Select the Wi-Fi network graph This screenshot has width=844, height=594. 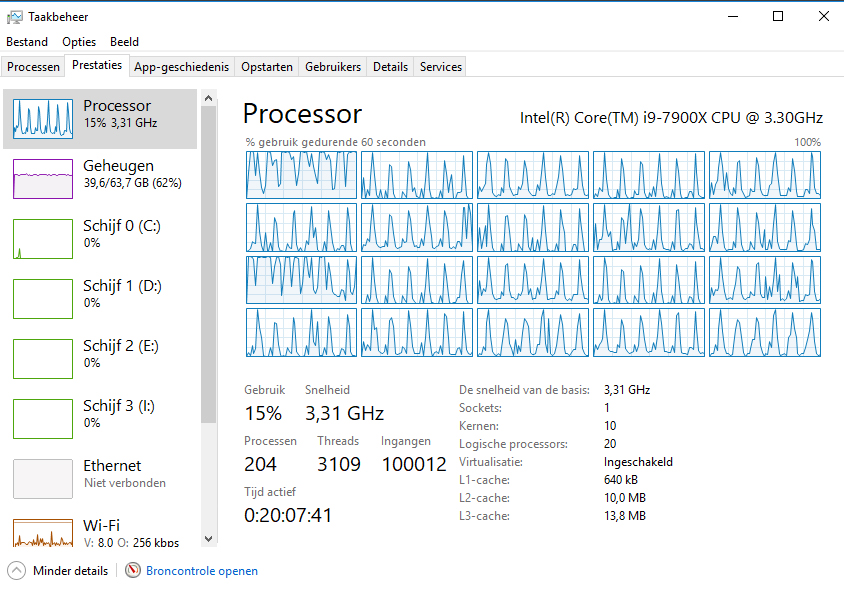click(x=43, y=532)
